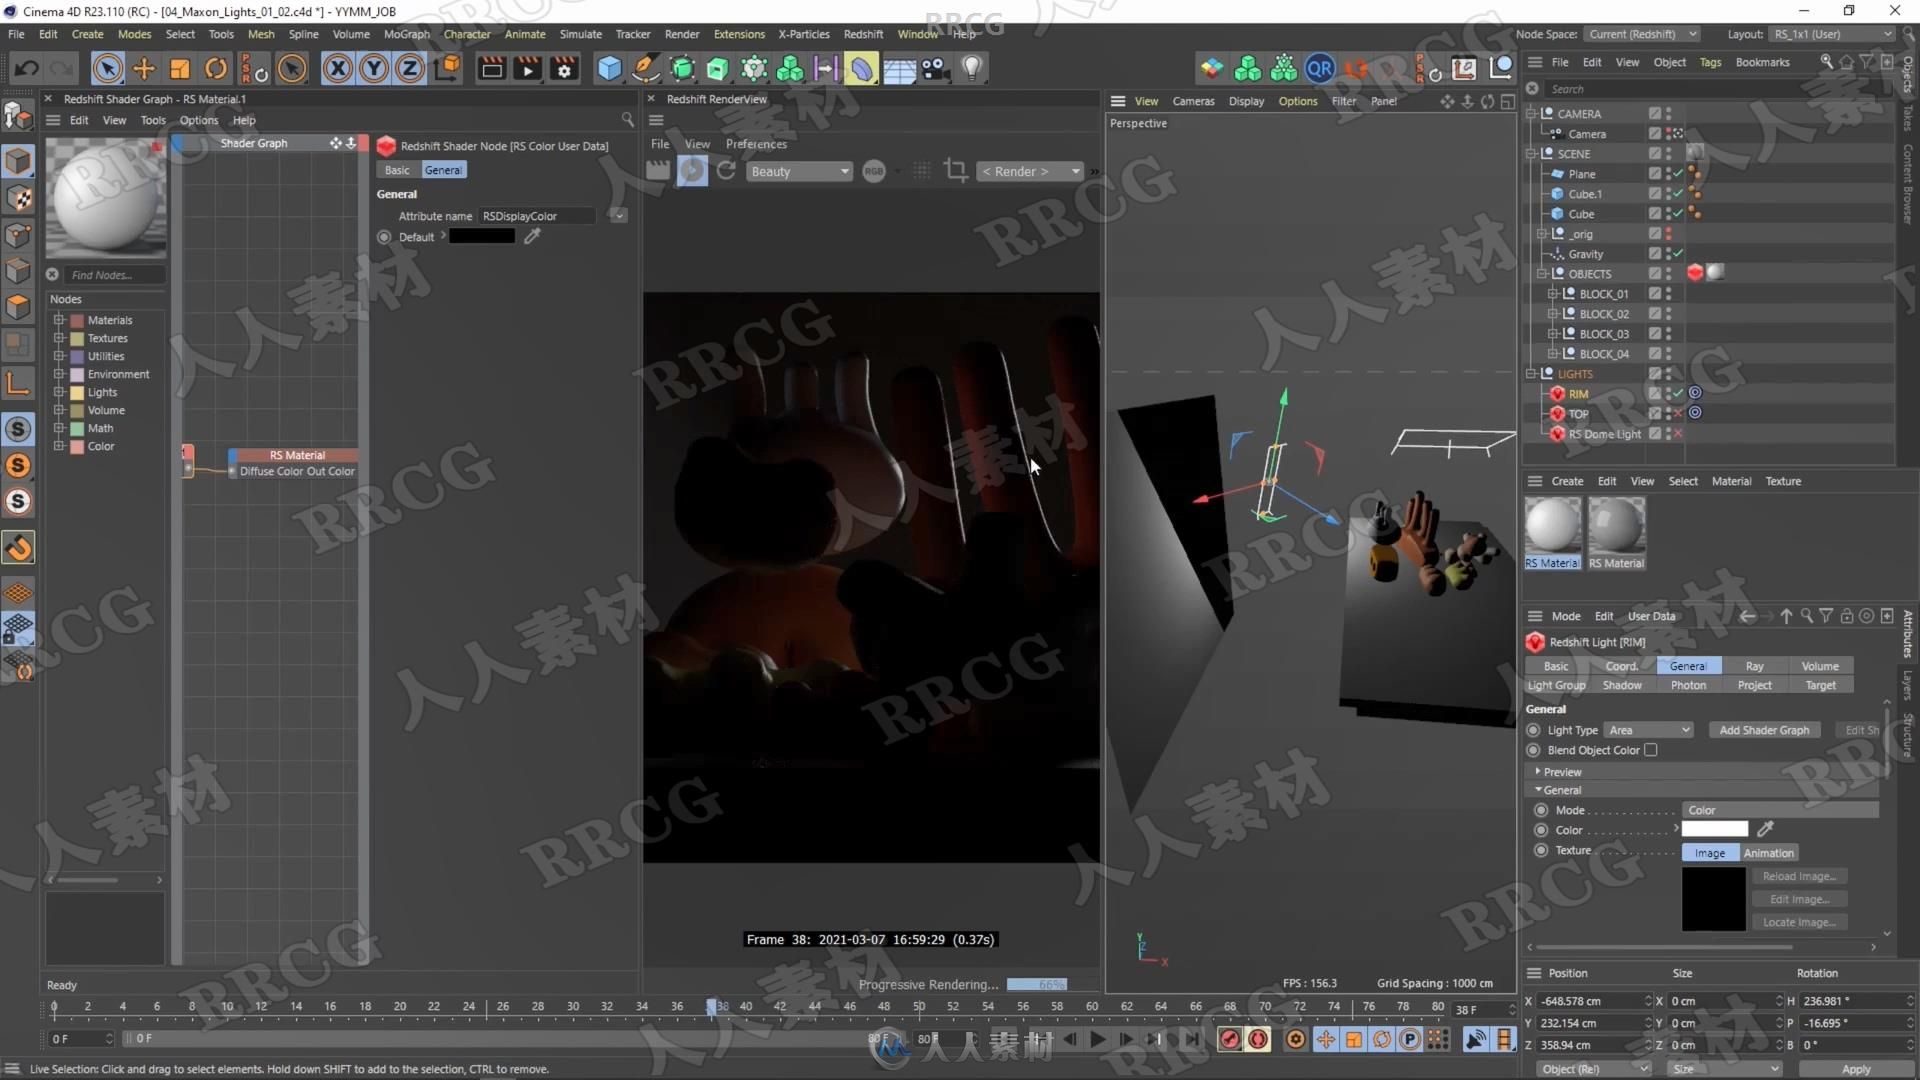Toggle Z axis lock
The height and width of the screenshot is (1080, 1920).
(x=410, y=68)
